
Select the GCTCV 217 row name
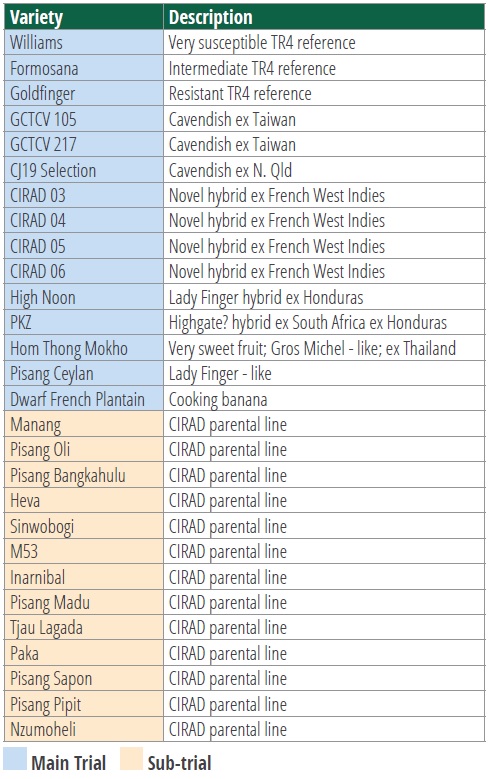click(x=83, y=145)
